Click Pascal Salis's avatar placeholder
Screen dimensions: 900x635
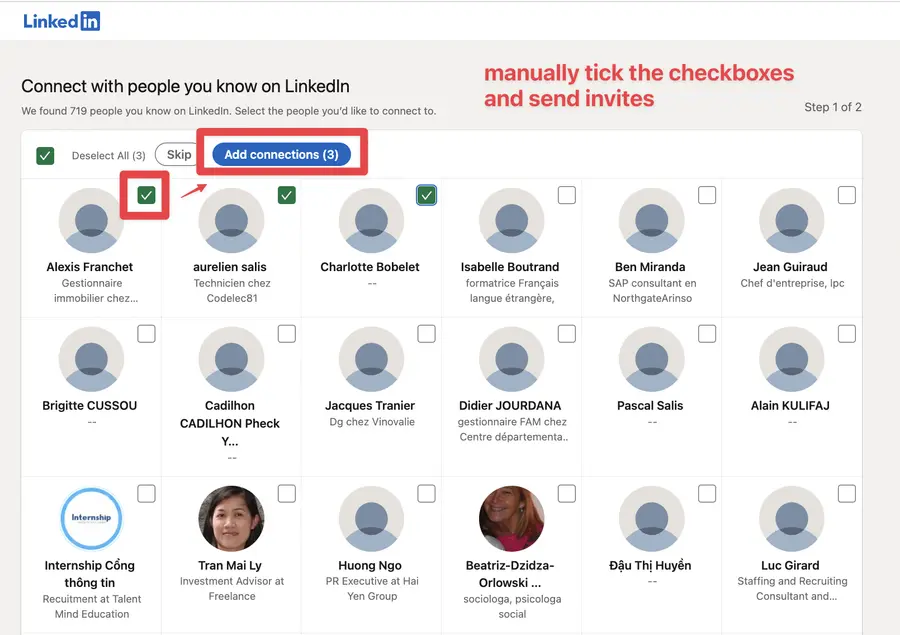point(651,359)
